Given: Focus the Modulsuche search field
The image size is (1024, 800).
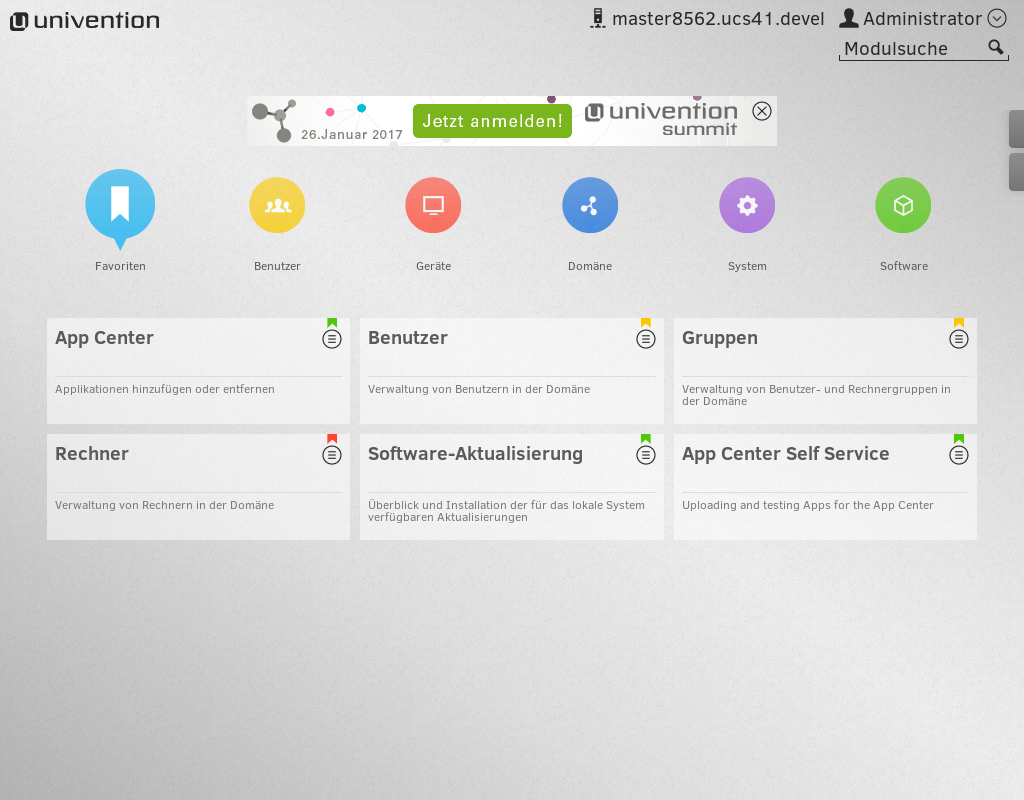Looking at the screenshot, I should (x=910, y=49).
